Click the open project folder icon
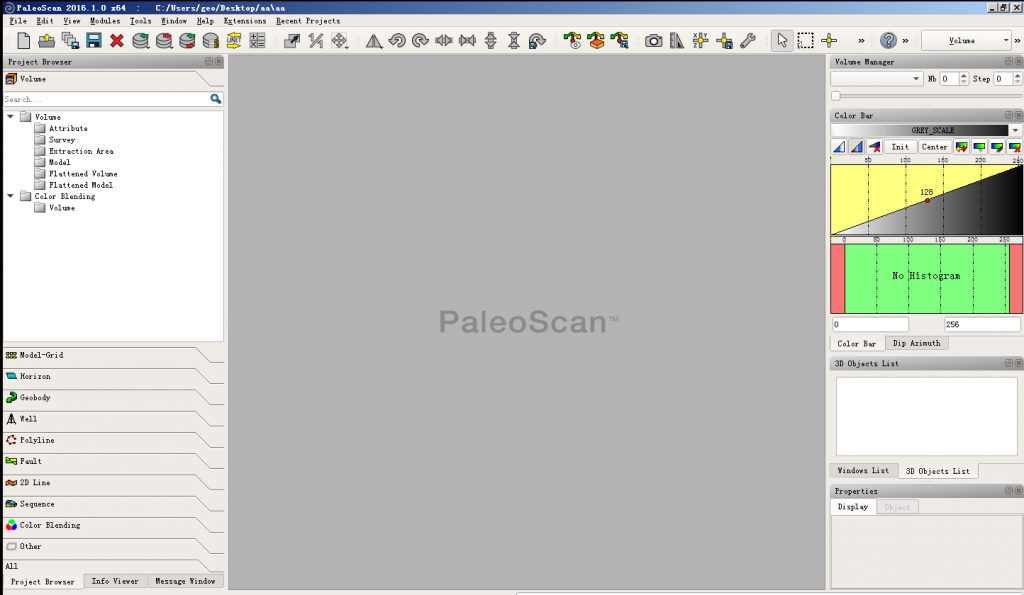The width and height of the screenshot is (1024, 595). tap(46, 40)
